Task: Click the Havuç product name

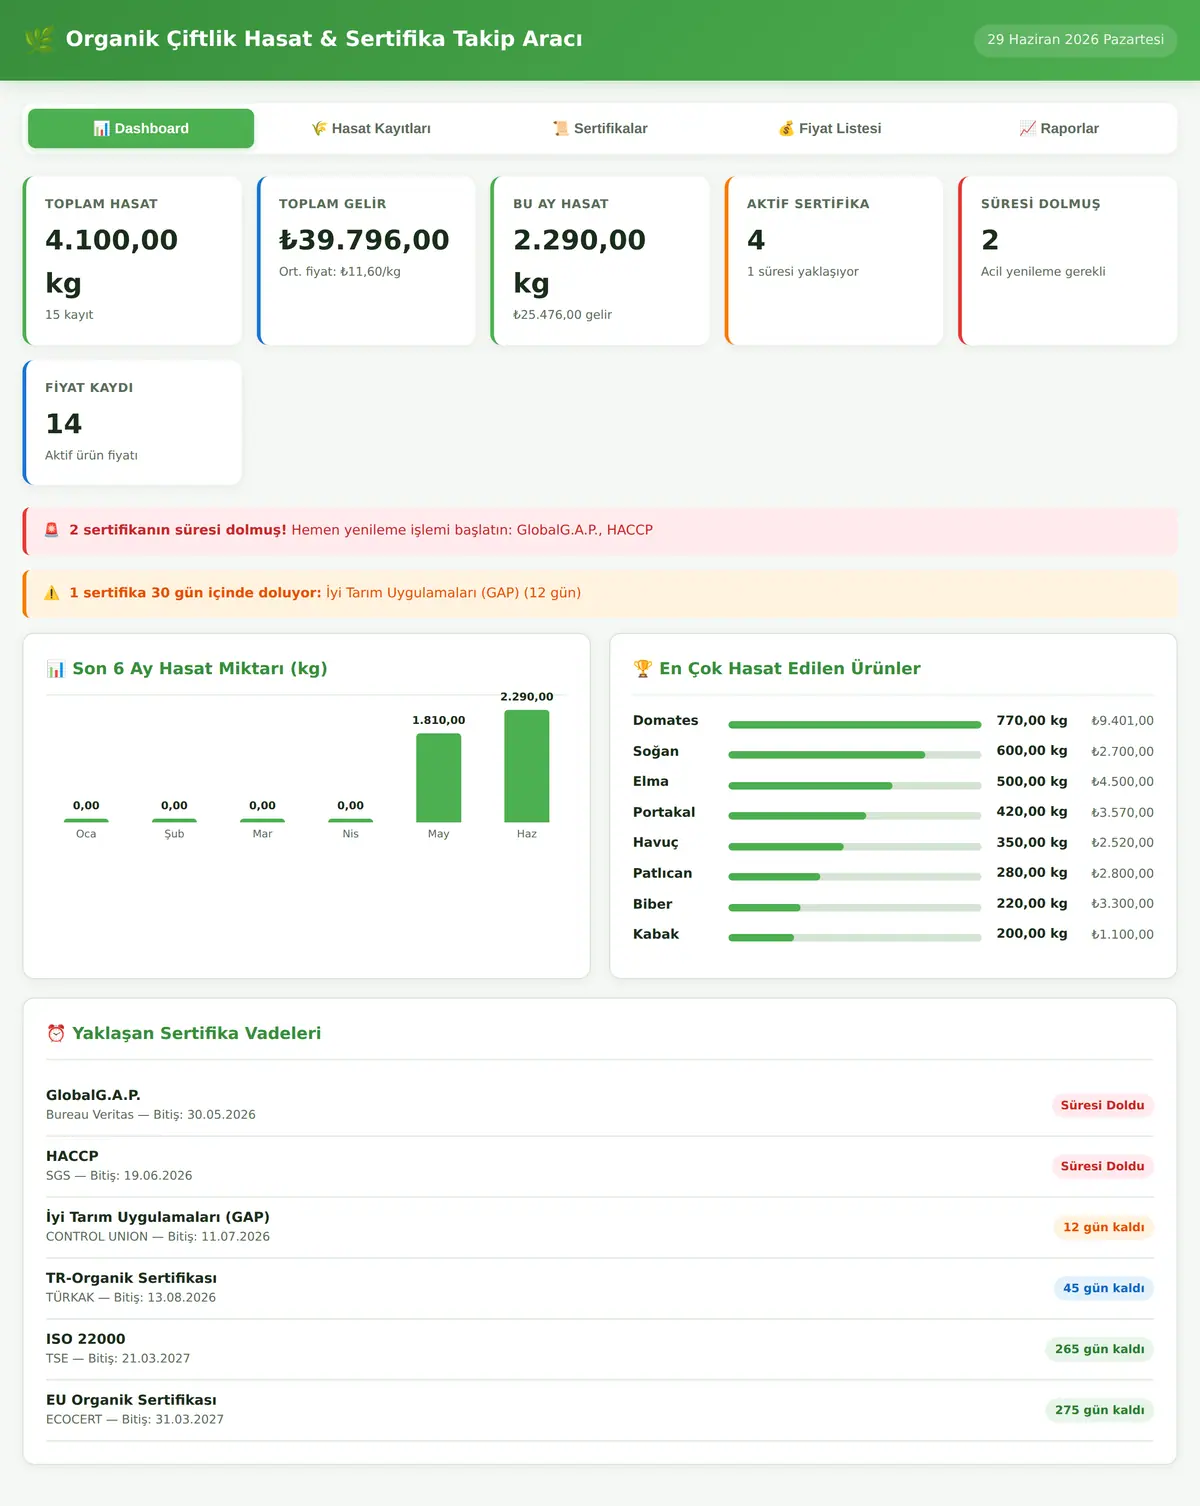Action: [656, 843]
